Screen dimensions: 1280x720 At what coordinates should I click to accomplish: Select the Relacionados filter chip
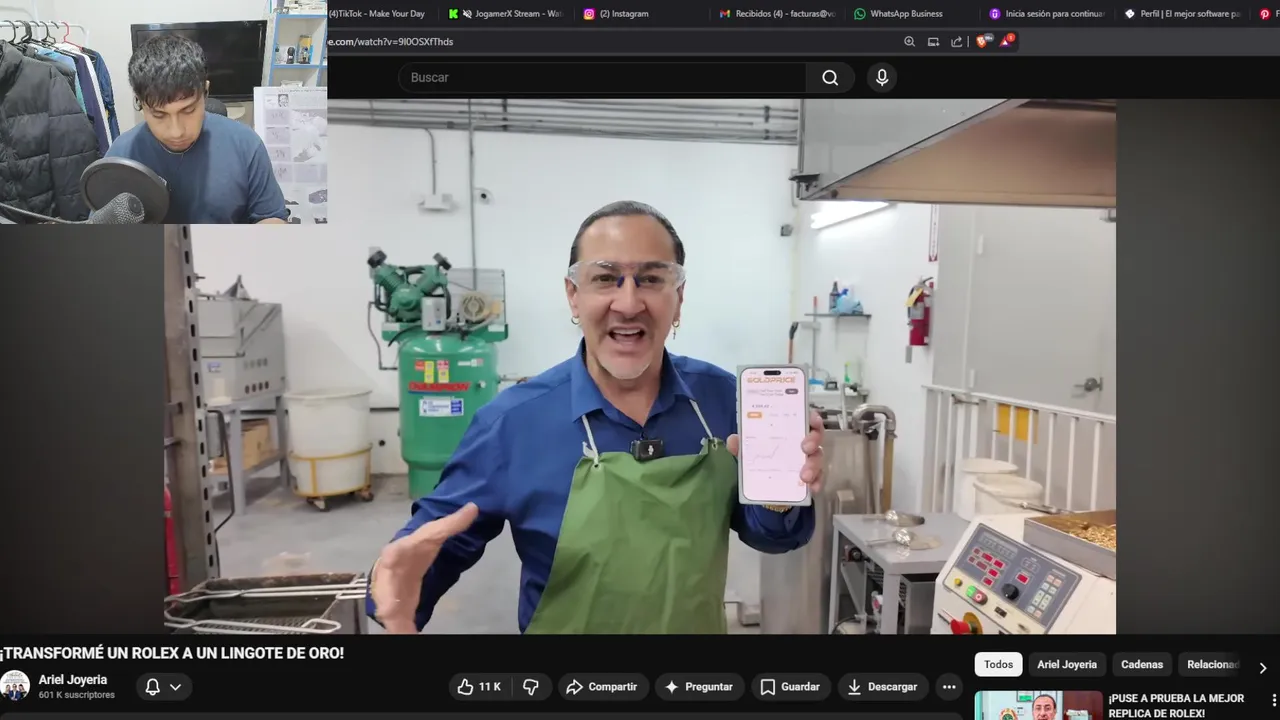click(1212, 664)
